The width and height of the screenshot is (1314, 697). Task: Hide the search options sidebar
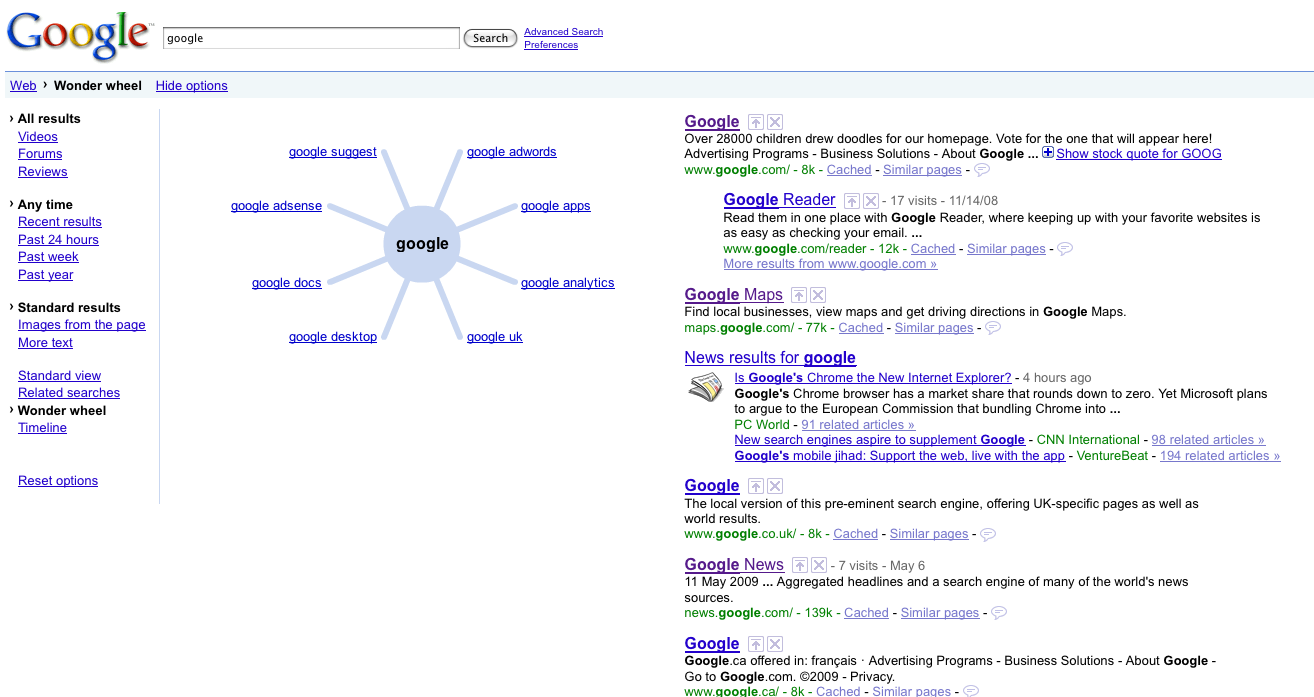(x=192, y=86)
